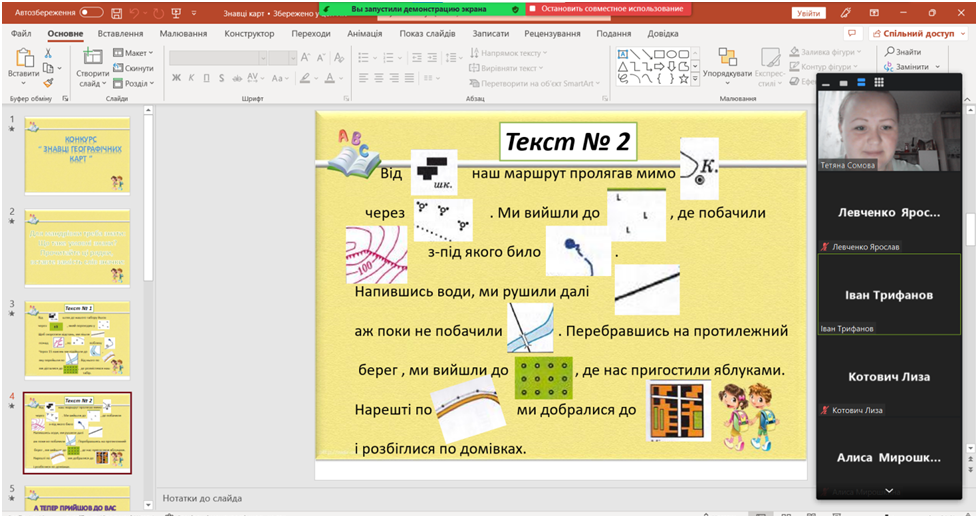
Task: Open the text highlight color picker
Action: coord(307,78)
